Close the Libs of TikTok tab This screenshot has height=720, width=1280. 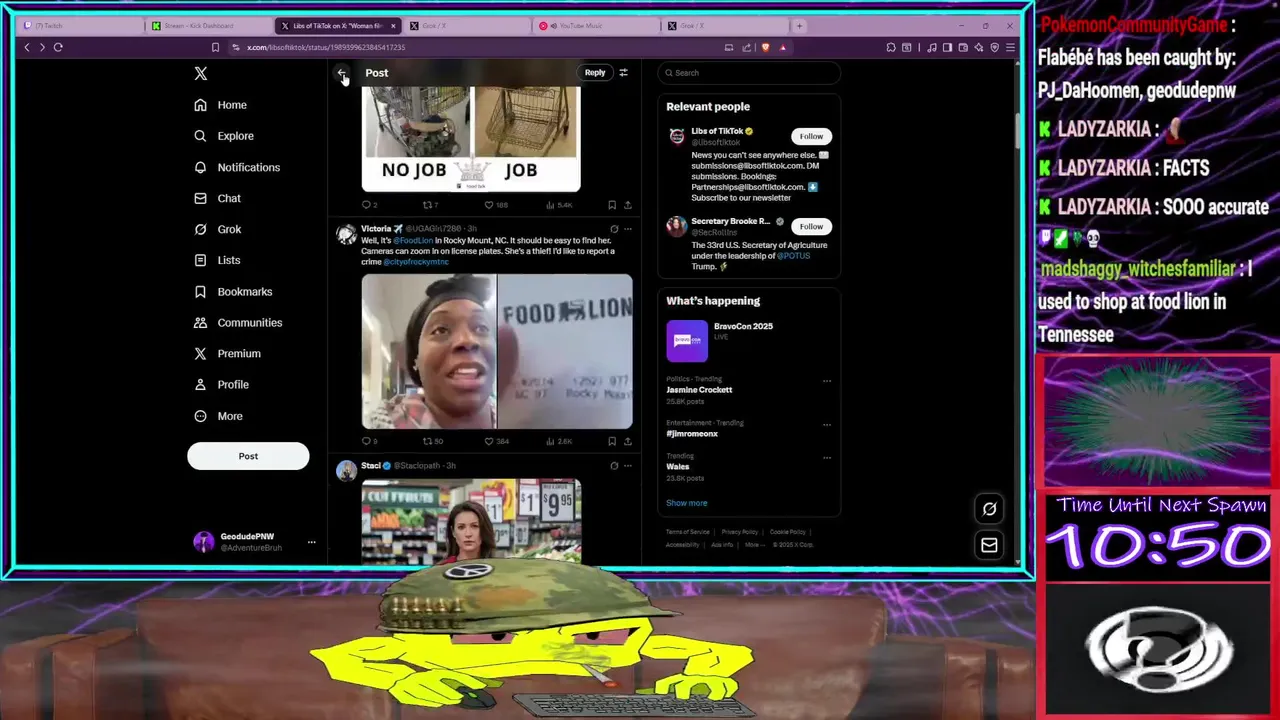coord(393,26)
